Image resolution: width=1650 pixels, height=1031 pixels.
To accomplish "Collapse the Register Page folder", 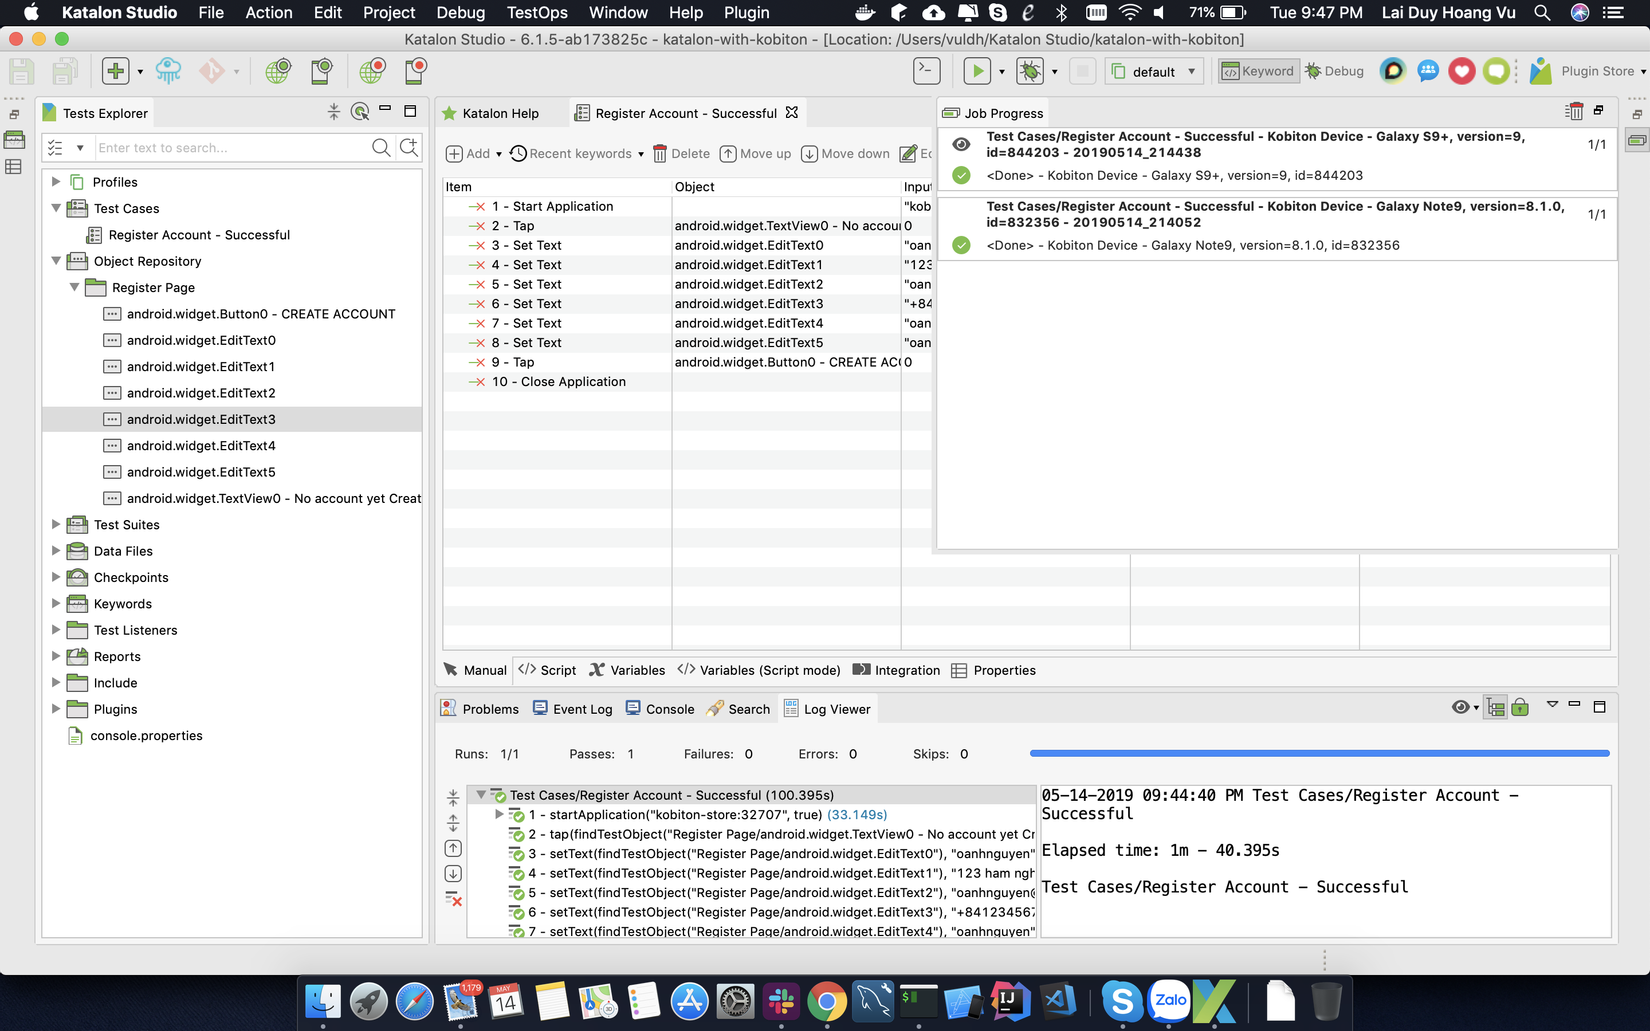I will coord(74,287).
